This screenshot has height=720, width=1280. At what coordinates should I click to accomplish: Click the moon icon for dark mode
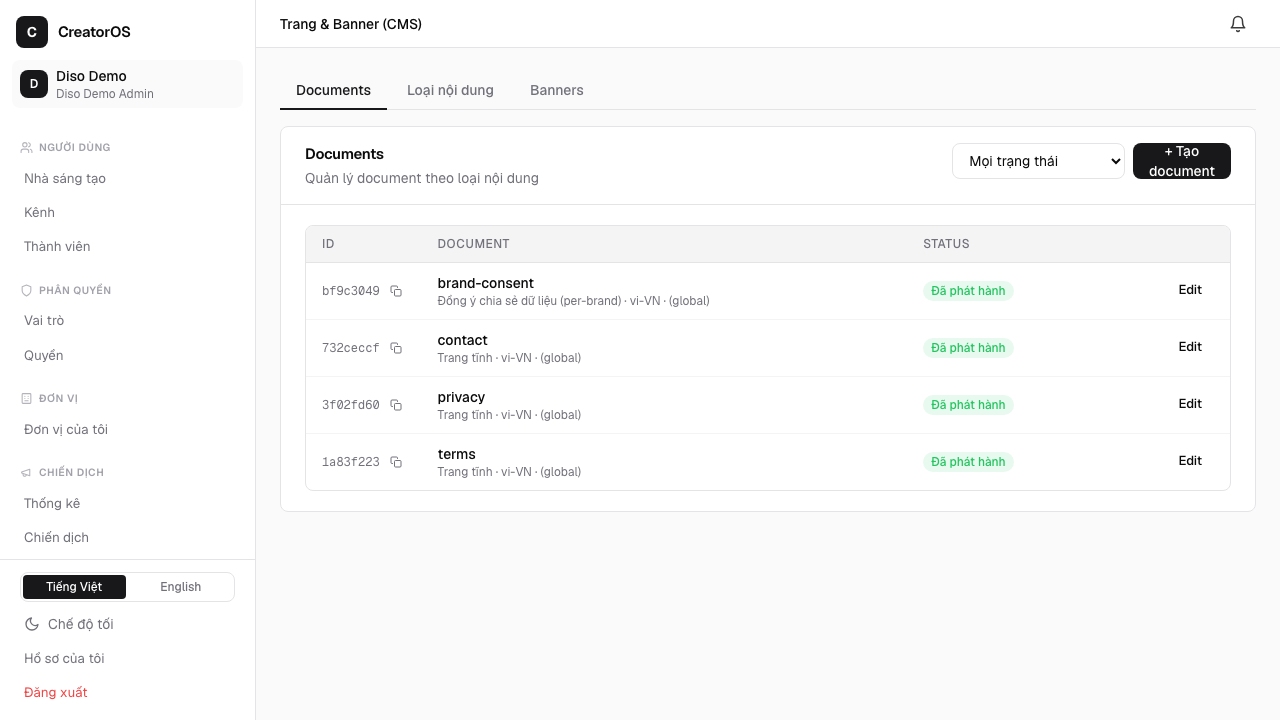pos(32,624)
